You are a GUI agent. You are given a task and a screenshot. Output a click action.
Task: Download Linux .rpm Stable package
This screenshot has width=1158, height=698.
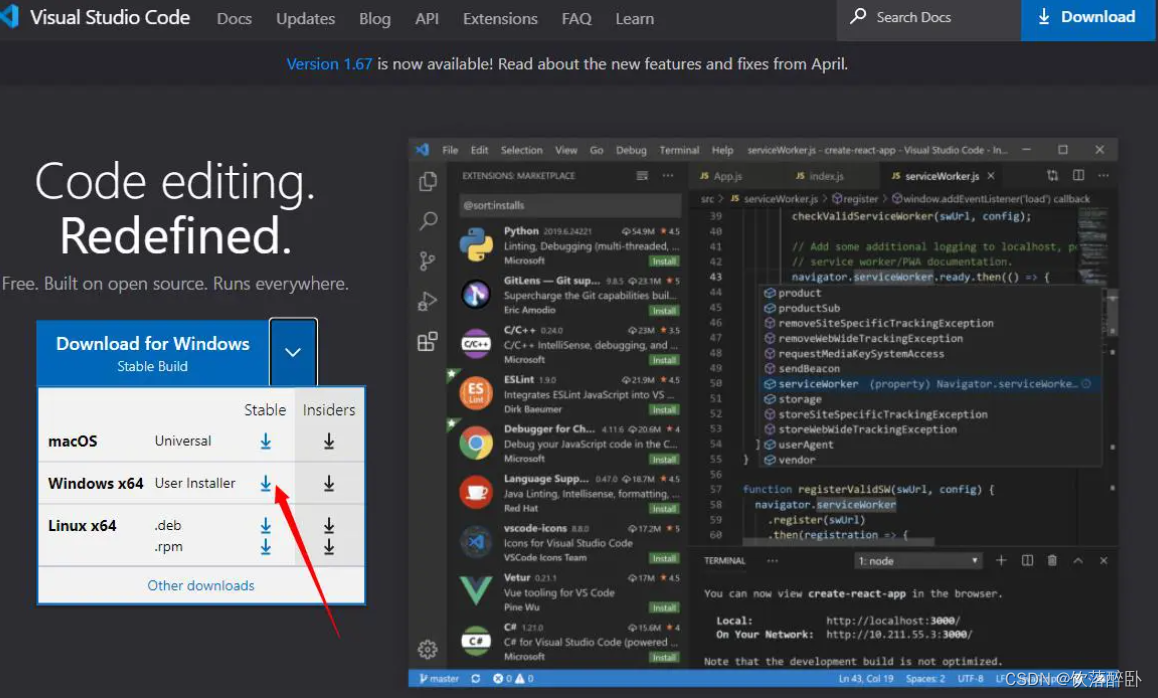click(265, 547)
